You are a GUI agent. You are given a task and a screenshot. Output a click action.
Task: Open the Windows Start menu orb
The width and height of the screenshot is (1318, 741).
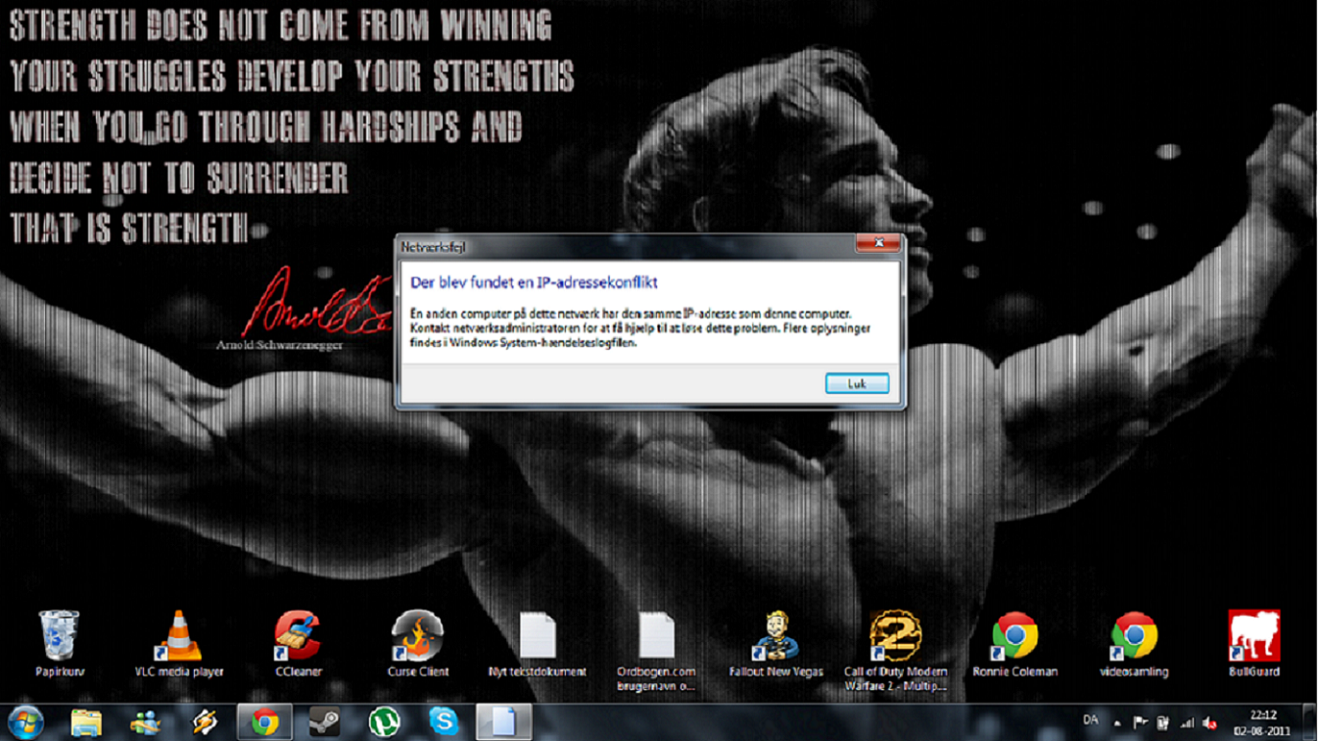[25, 722]
